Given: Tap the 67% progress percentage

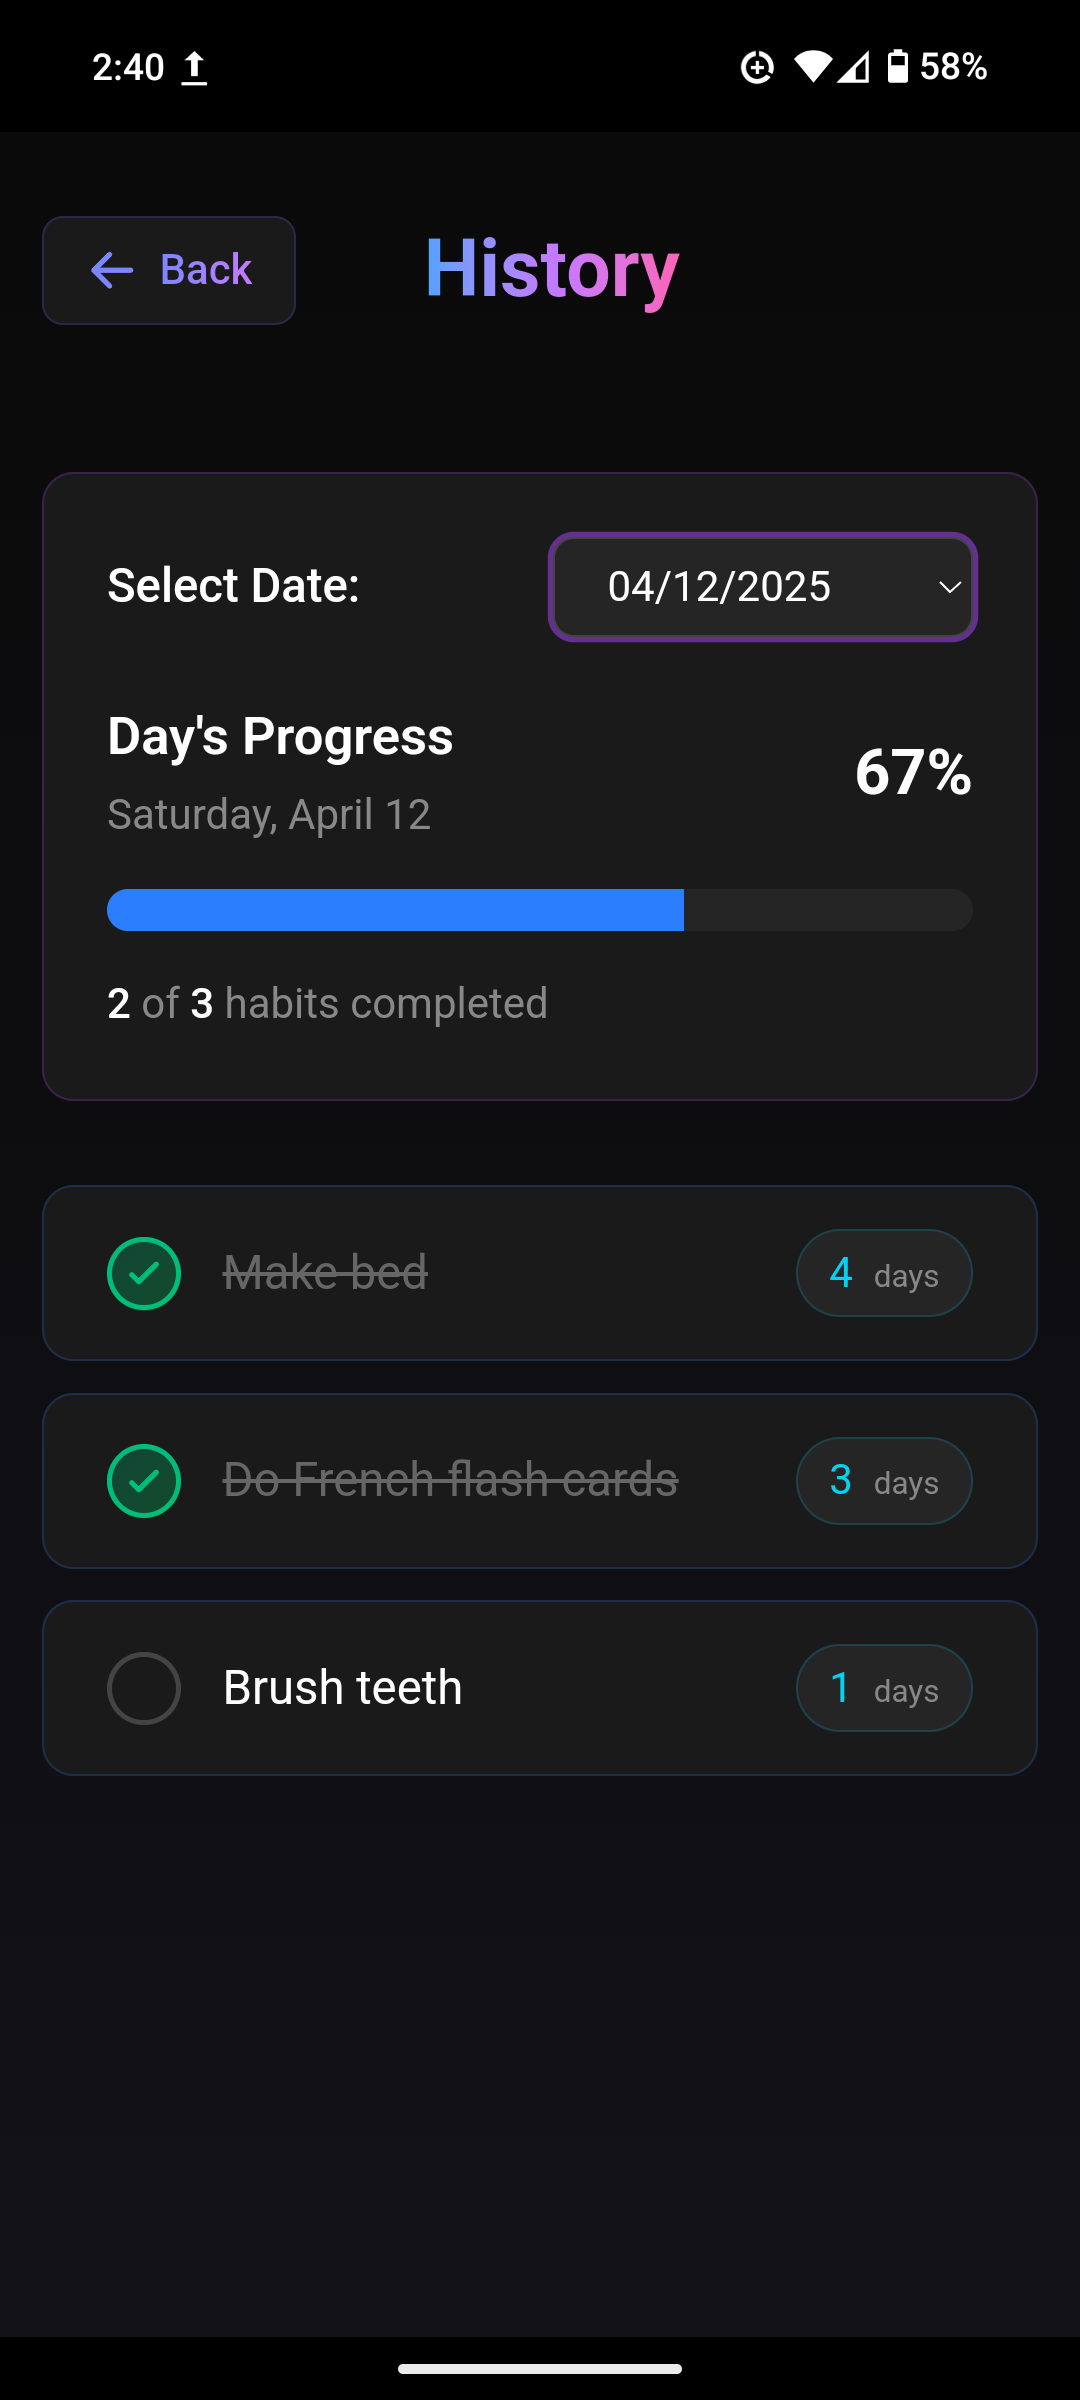Looking at the screenshot, I should point(913,772).
